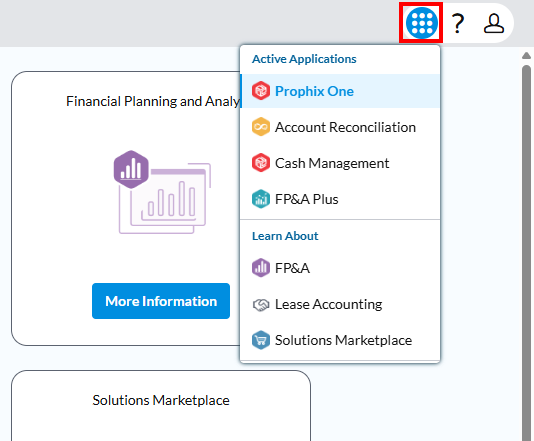Open Solutions Marketplace menu entry
Viewport: 534px width, 441px height.
[340, 340]
